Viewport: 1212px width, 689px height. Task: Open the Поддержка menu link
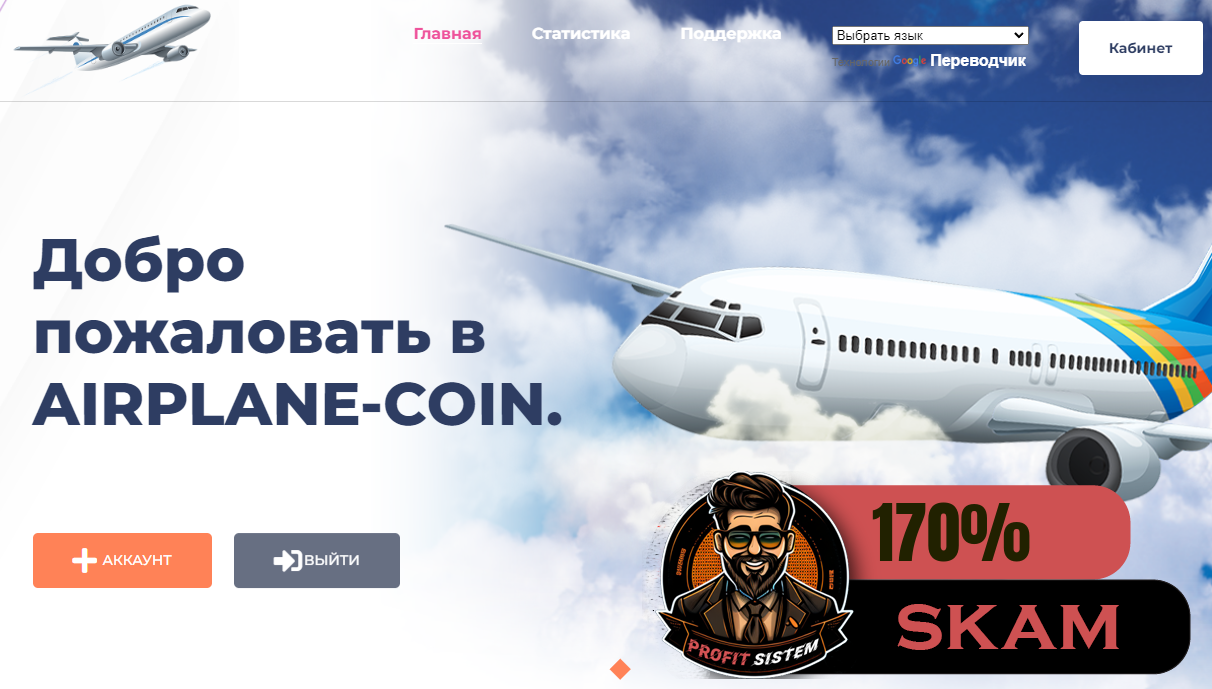(730, 33)
